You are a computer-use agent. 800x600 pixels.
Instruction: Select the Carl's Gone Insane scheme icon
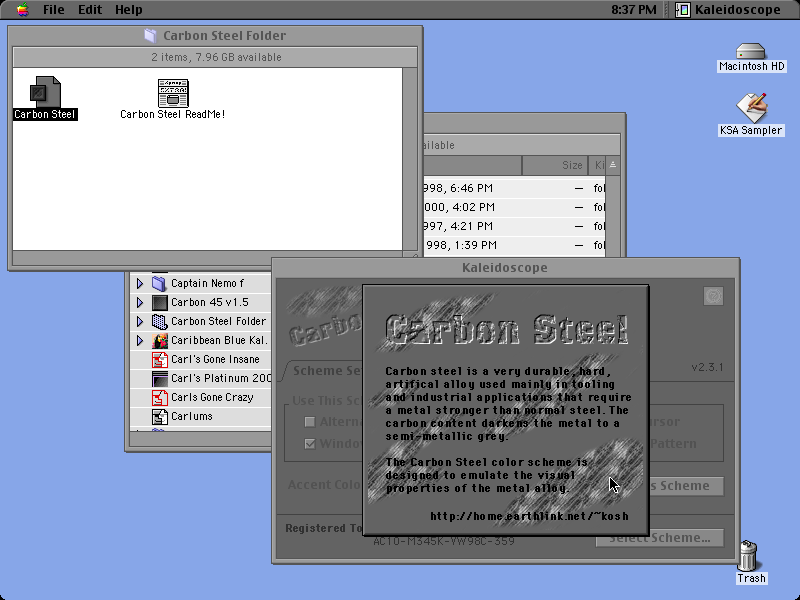[159, 360]
